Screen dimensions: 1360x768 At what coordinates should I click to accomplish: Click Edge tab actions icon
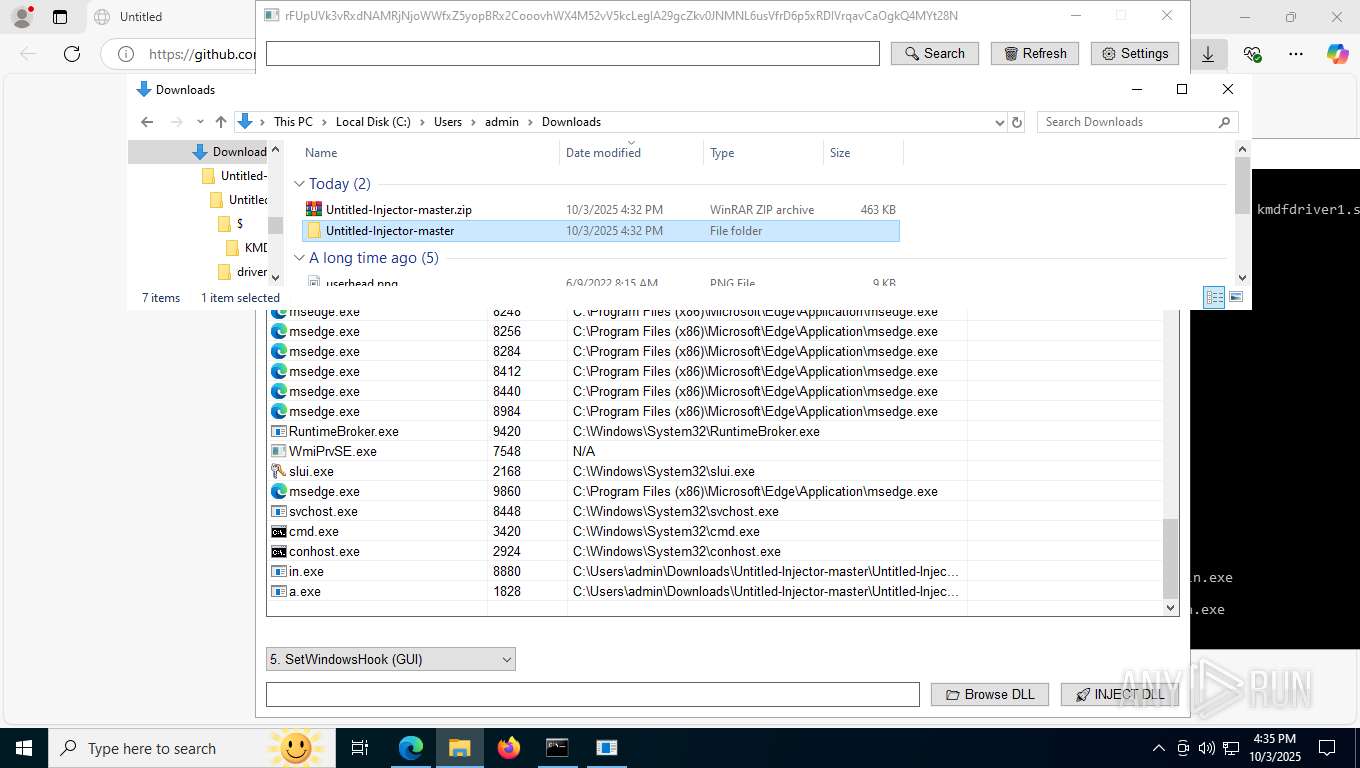(x=60, y=17)
